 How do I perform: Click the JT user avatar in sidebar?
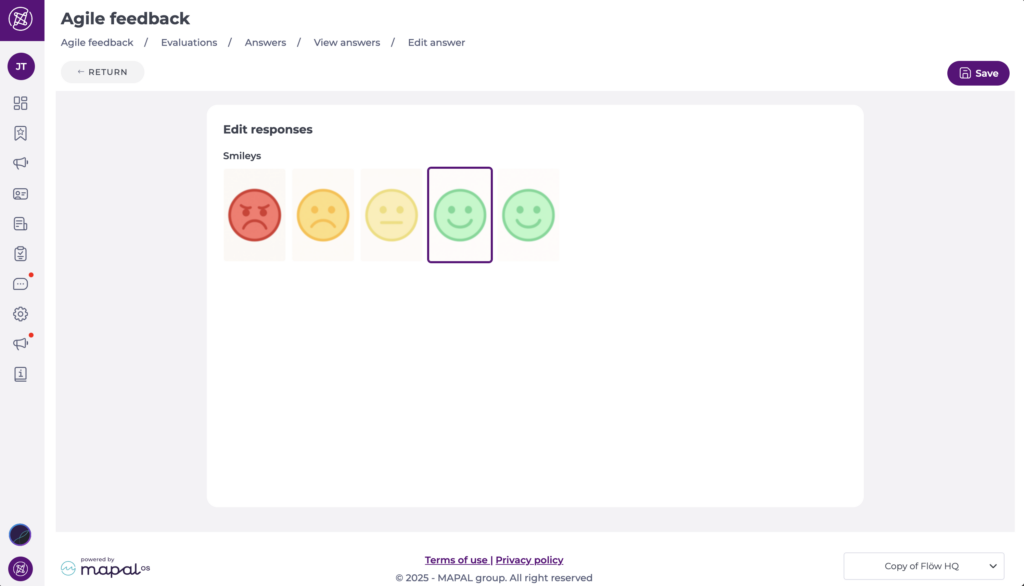point(21,67)
